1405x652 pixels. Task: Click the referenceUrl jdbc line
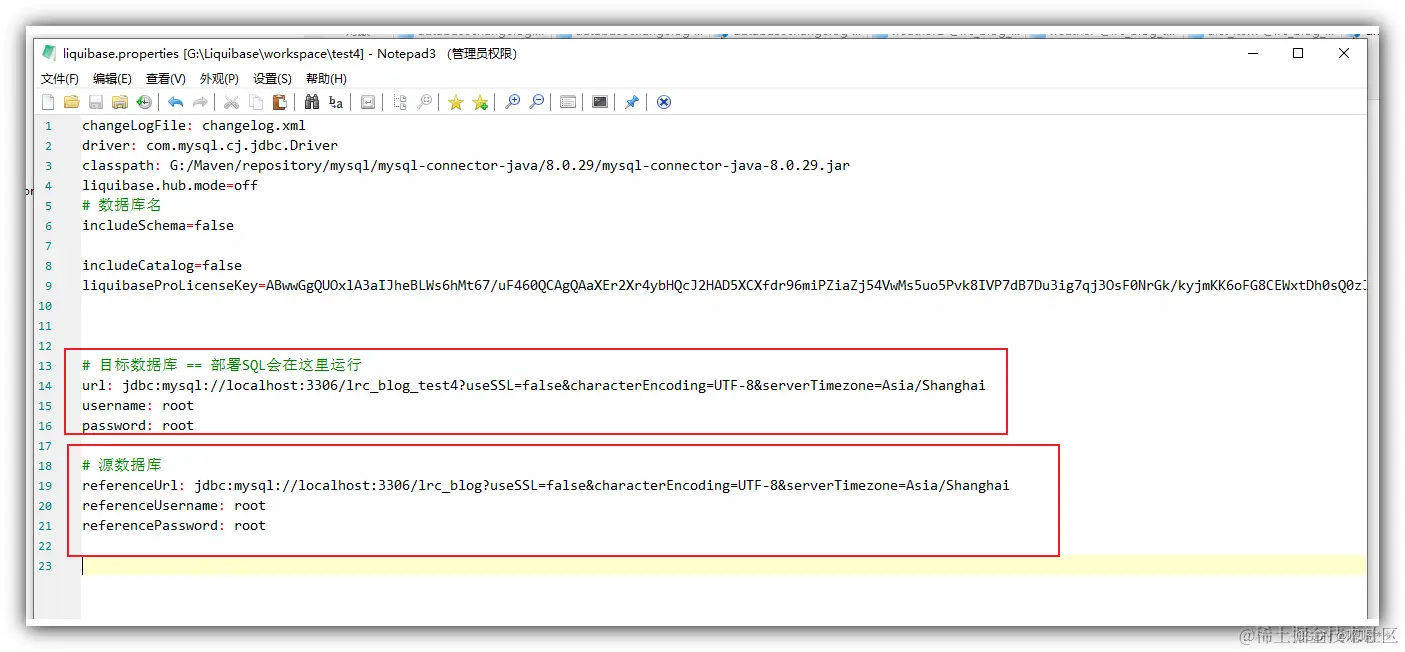(546, 486)
